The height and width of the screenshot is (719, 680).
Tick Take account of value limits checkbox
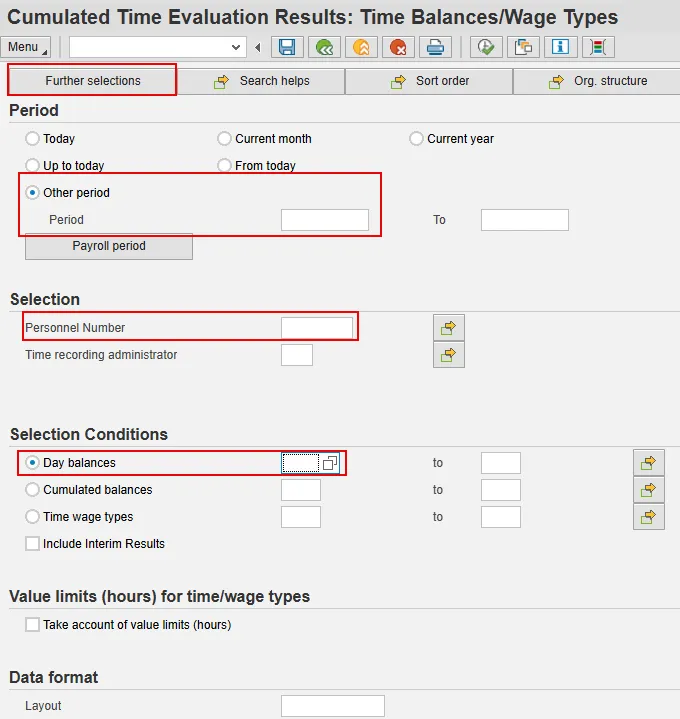click(x=32, y=625)
